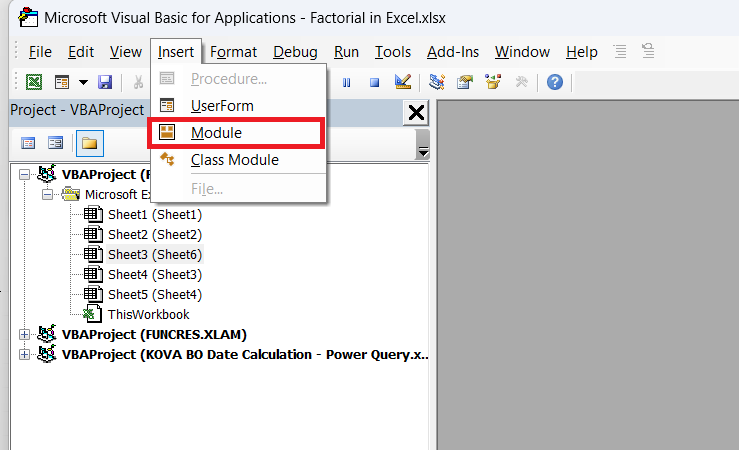This screenshot has width=739, height=450.
Task: Click the Cut scissors toolbar icon
Action: click(x=138, y=82)
